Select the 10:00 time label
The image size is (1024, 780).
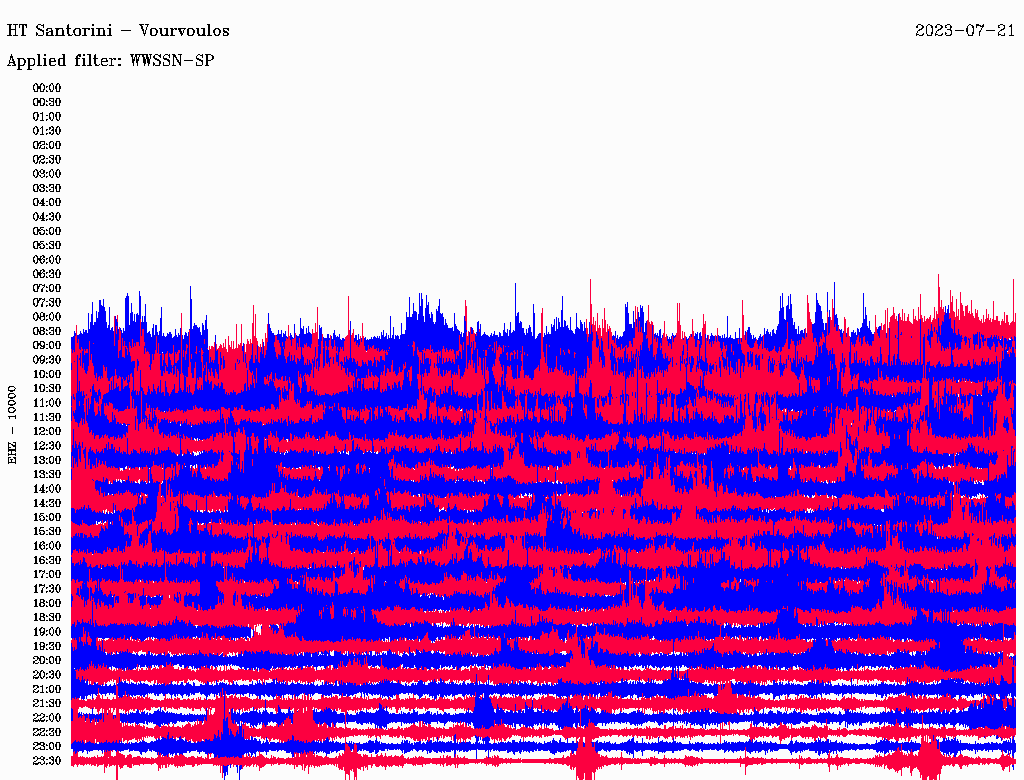47,374
